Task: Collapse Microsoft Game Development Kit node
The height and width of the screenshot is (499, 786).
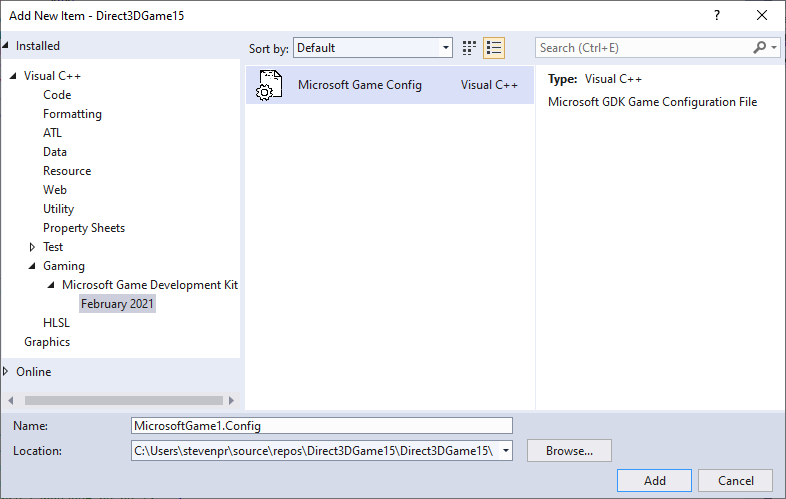Action: (51, 285)
